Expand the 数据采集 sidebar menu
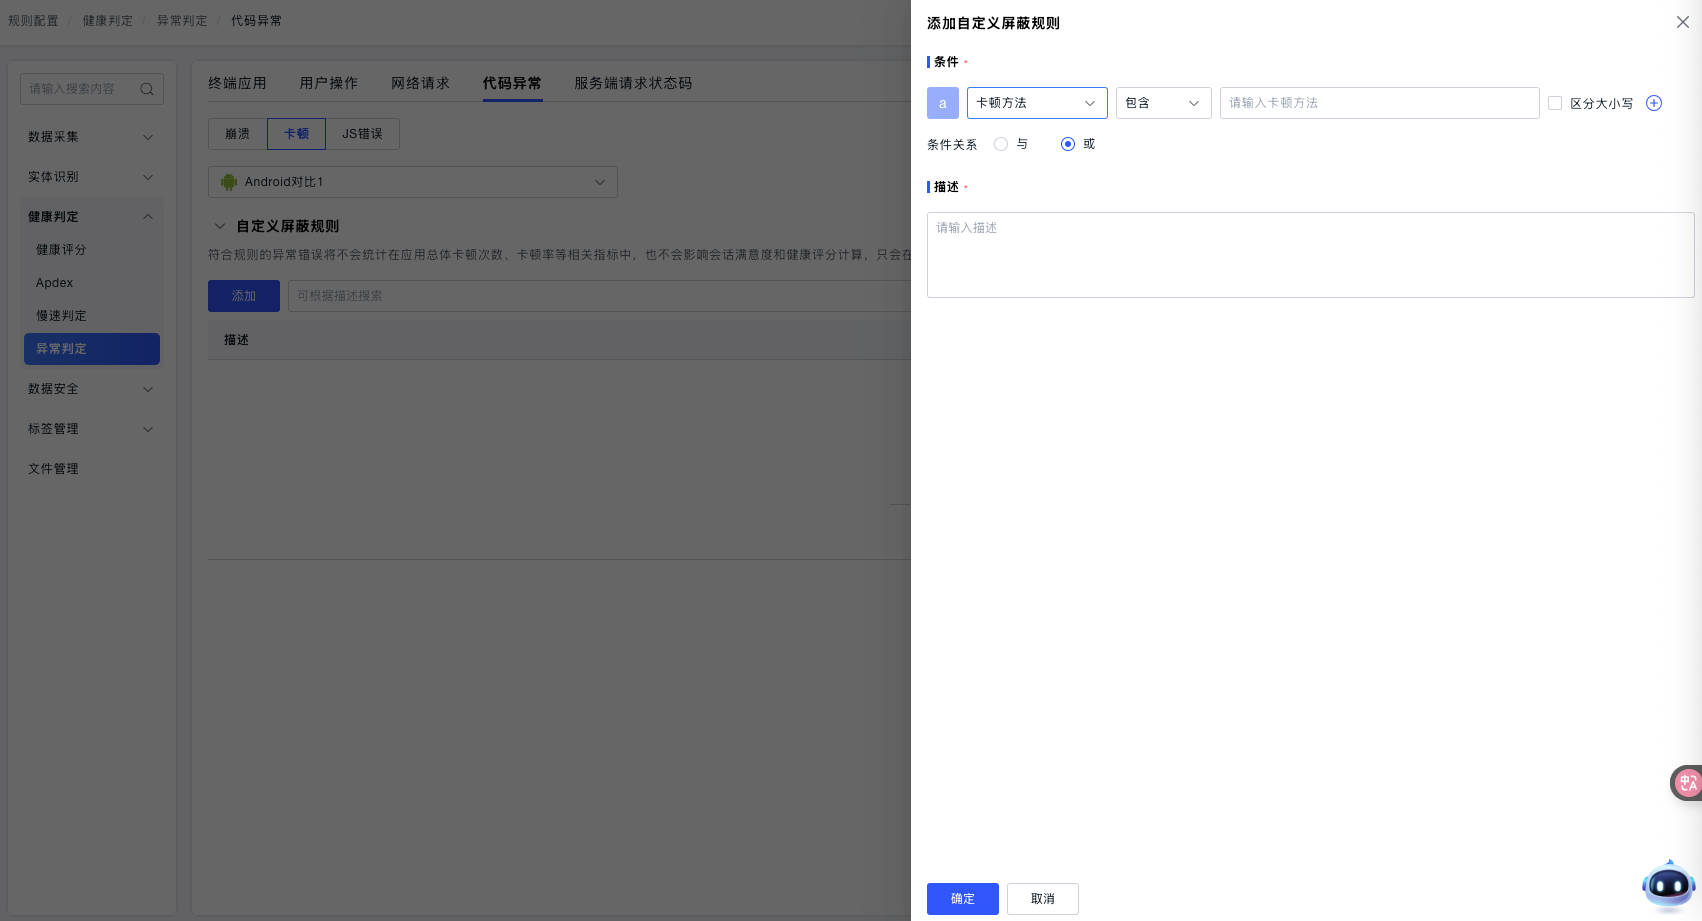Screen dimensions: 1702x921 coord(90,137)
